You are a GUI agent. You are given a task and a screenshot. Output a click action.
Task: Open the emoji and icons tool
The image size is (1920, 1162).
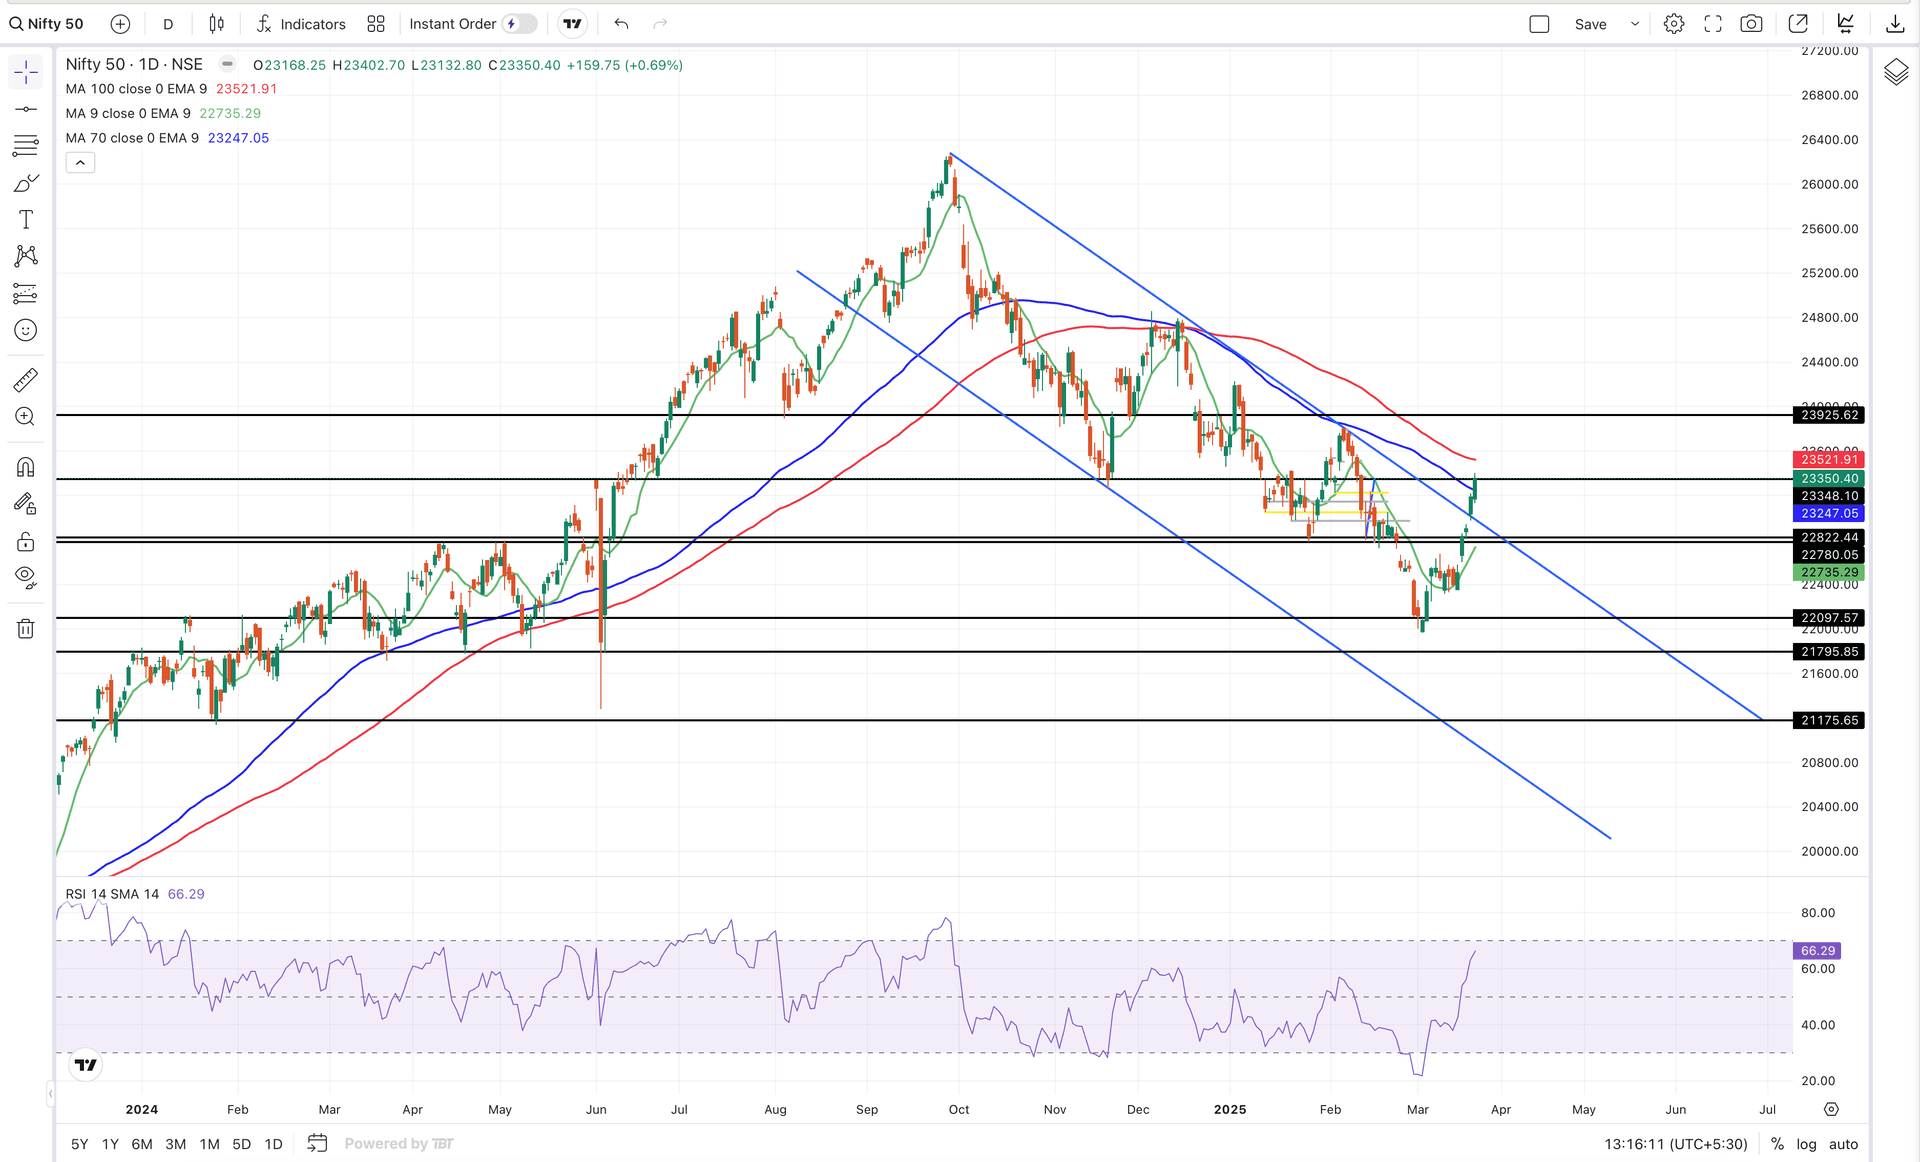[26, 330]
